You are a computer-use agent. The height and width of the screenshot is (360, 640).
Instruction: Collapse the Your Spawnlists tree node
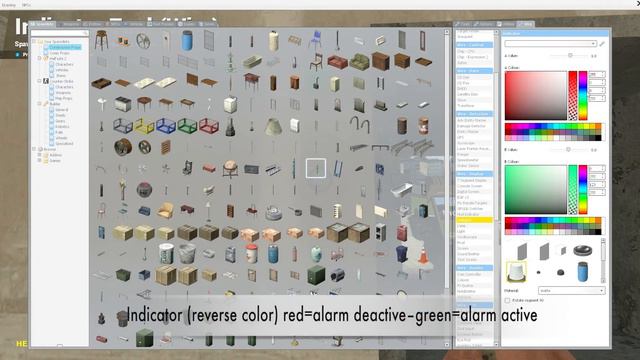(x=34, y=42)
